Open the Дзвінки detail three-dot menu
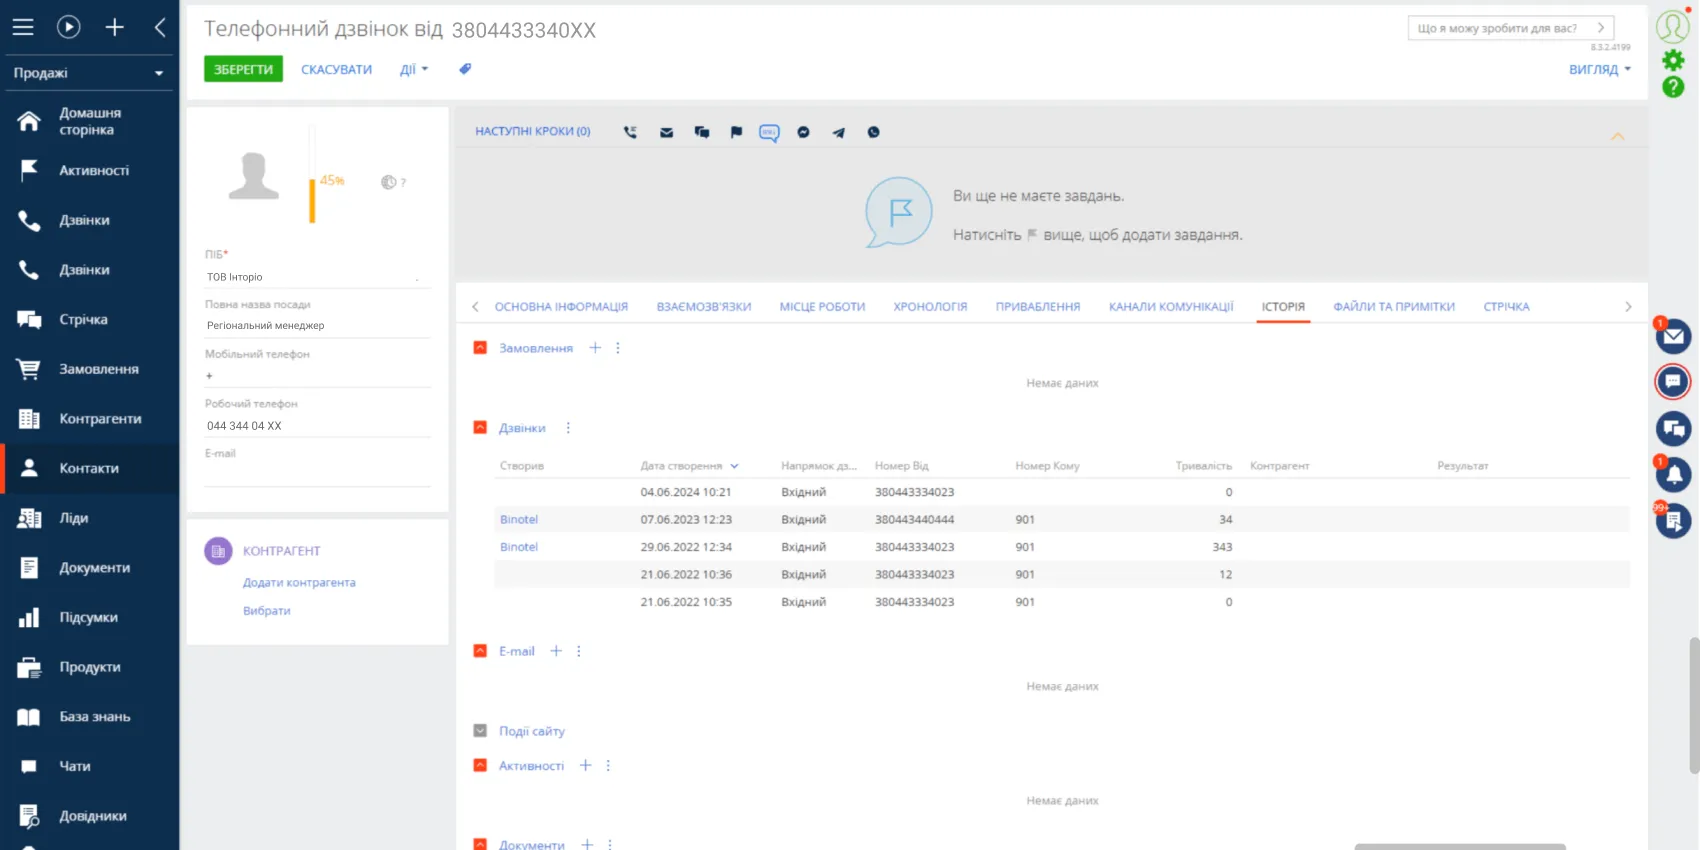The height and width of the screenshot is (850, 1700). click(x=568, y=428)
